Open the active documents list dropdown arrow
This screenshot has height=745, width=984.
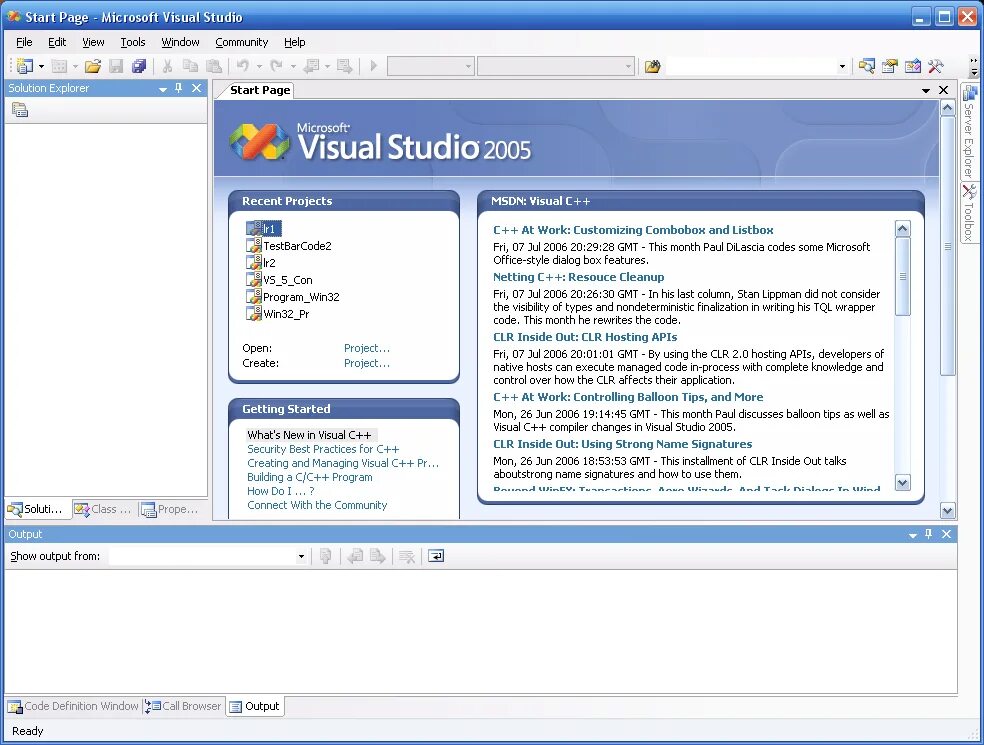point(926,91)
